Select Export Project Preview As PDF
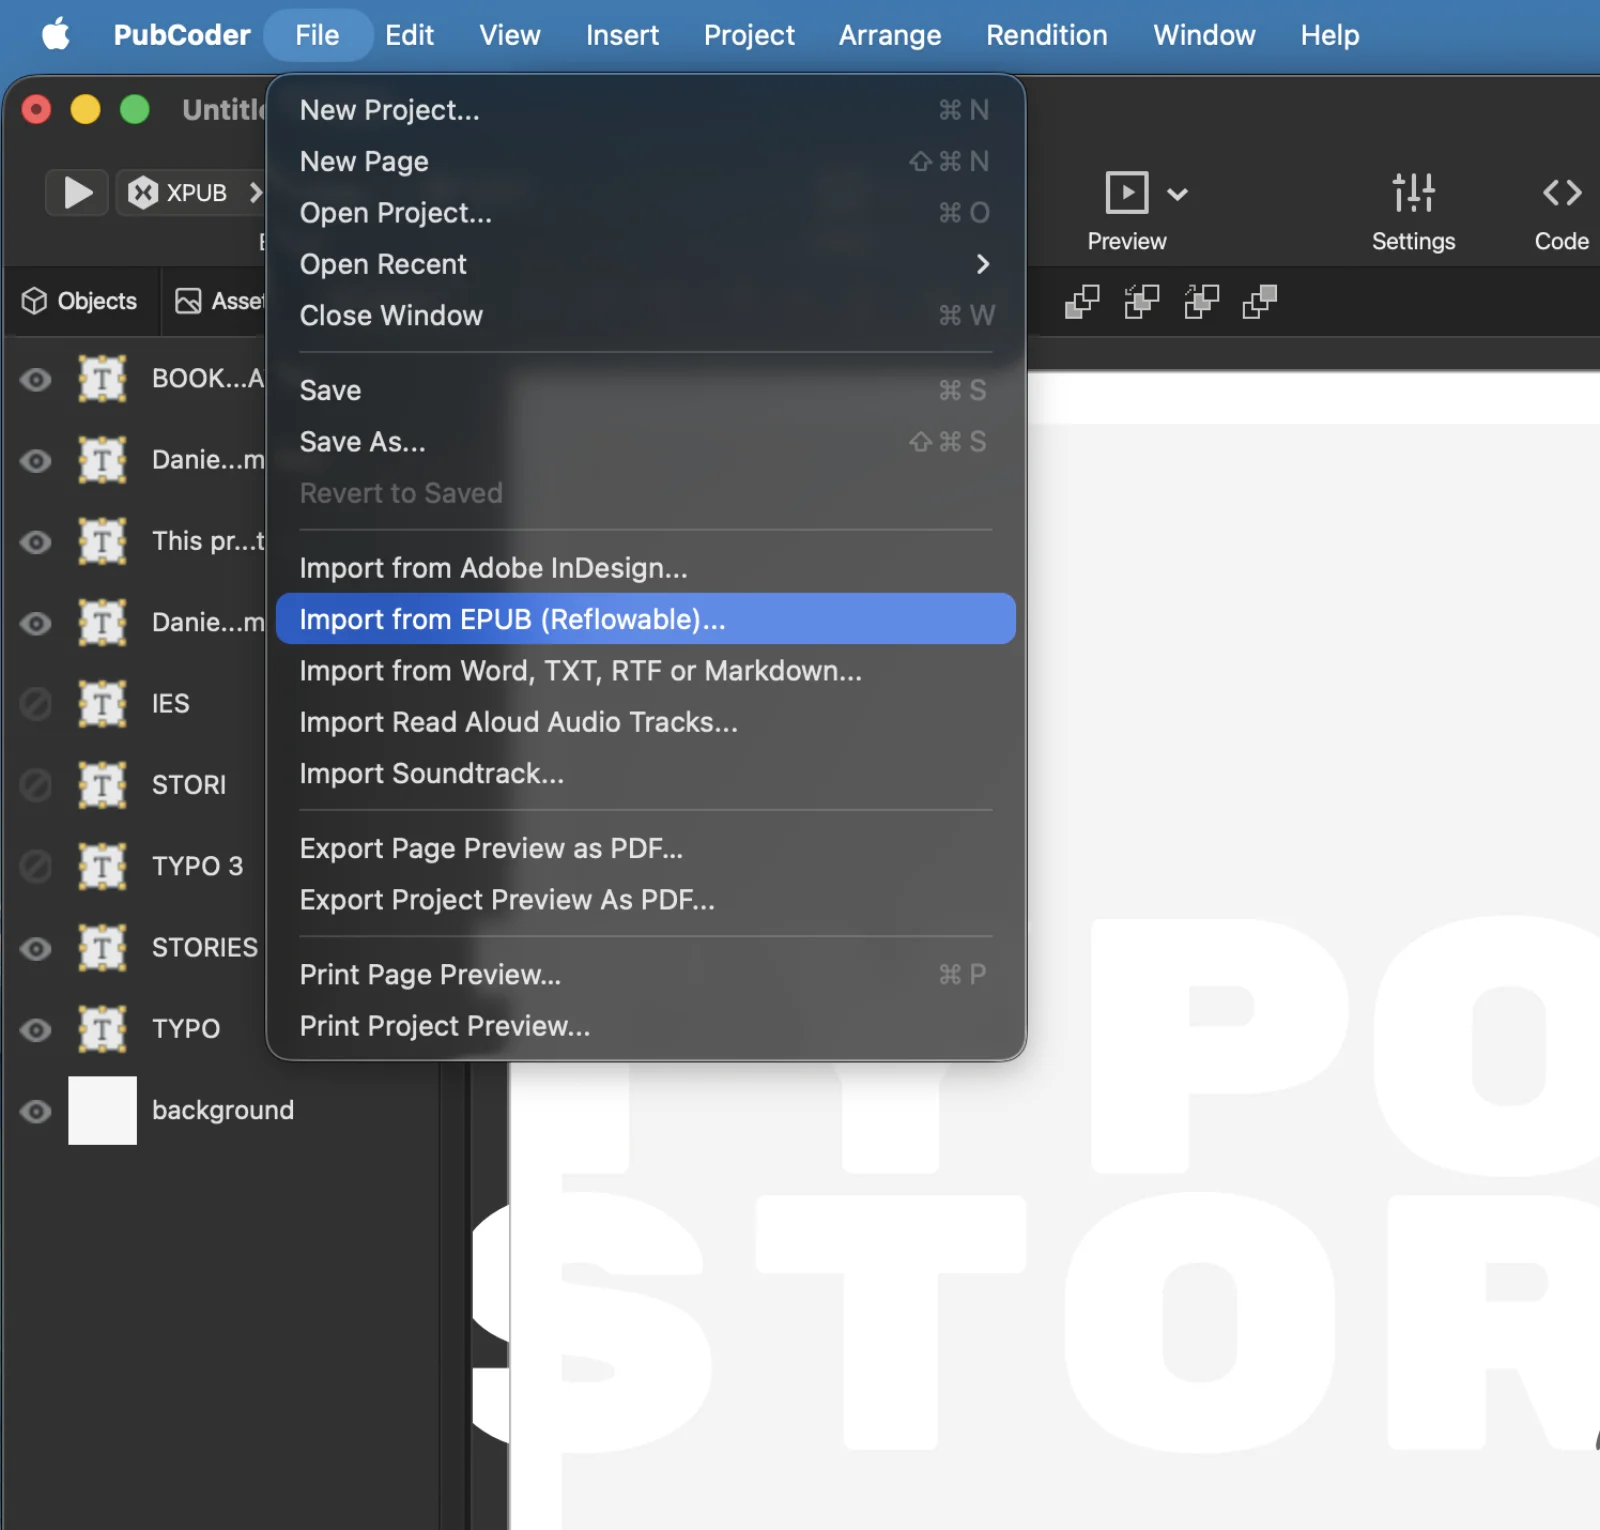 tap(646, 900)
